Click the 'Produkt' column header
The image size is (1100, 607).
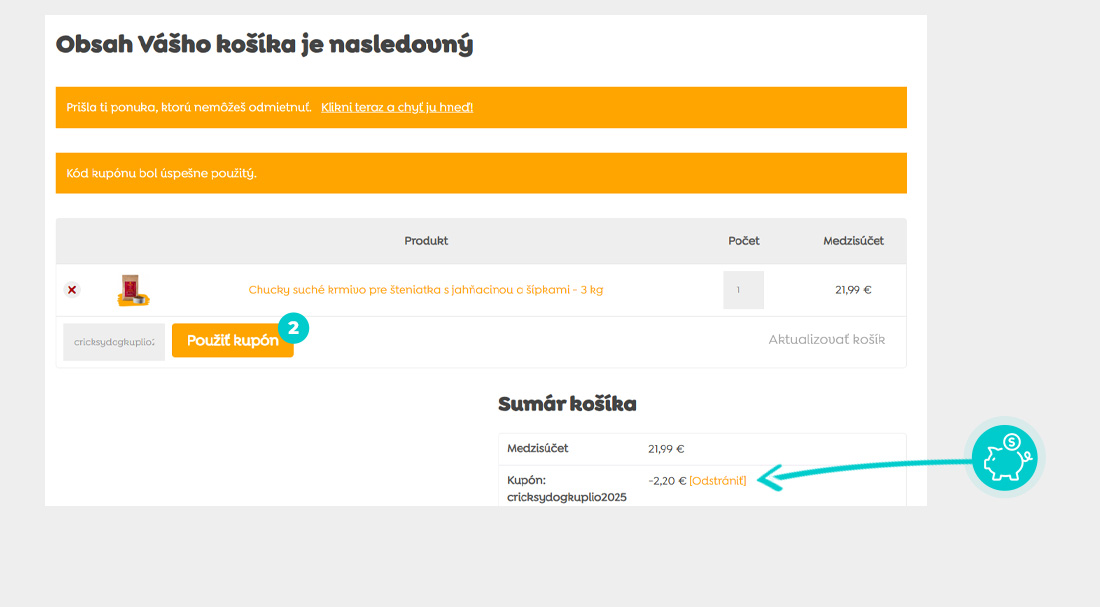(426, 241)
